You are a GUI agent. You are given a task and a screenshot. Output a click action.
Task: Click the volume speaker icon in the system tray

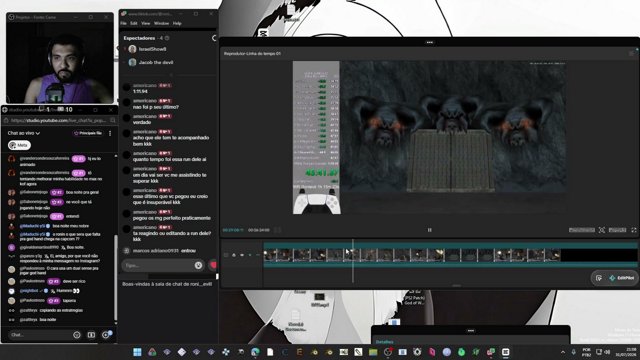point(607,352)
